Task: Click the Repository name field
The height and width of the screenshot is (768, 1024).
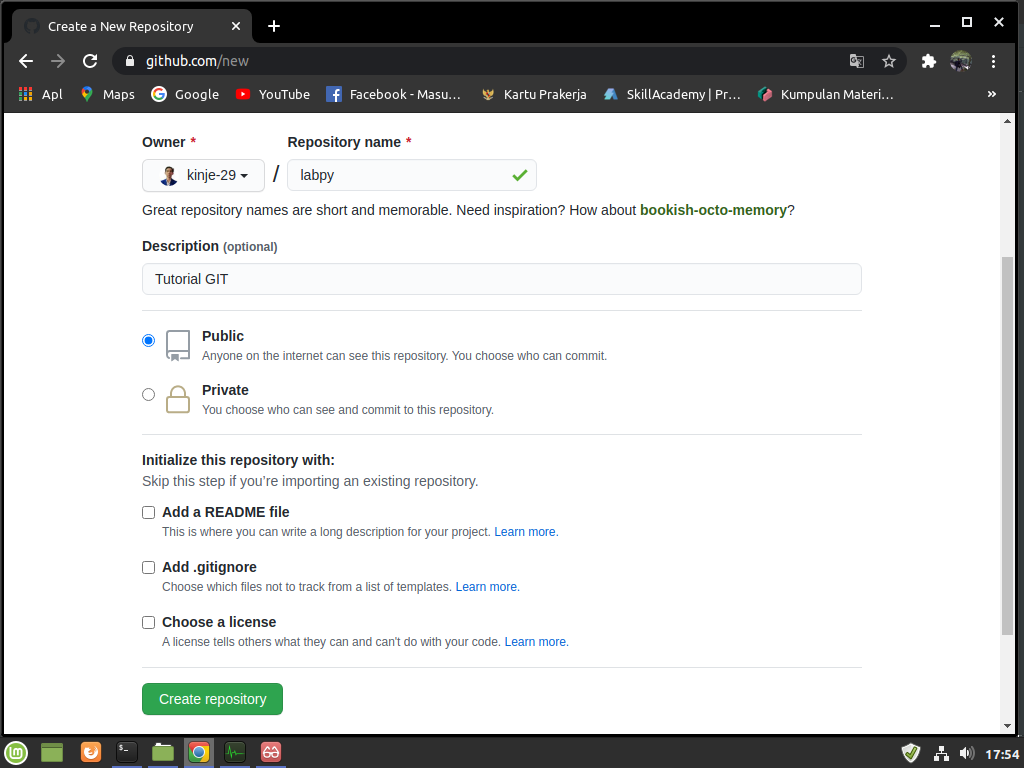Action: click(411, 175)
